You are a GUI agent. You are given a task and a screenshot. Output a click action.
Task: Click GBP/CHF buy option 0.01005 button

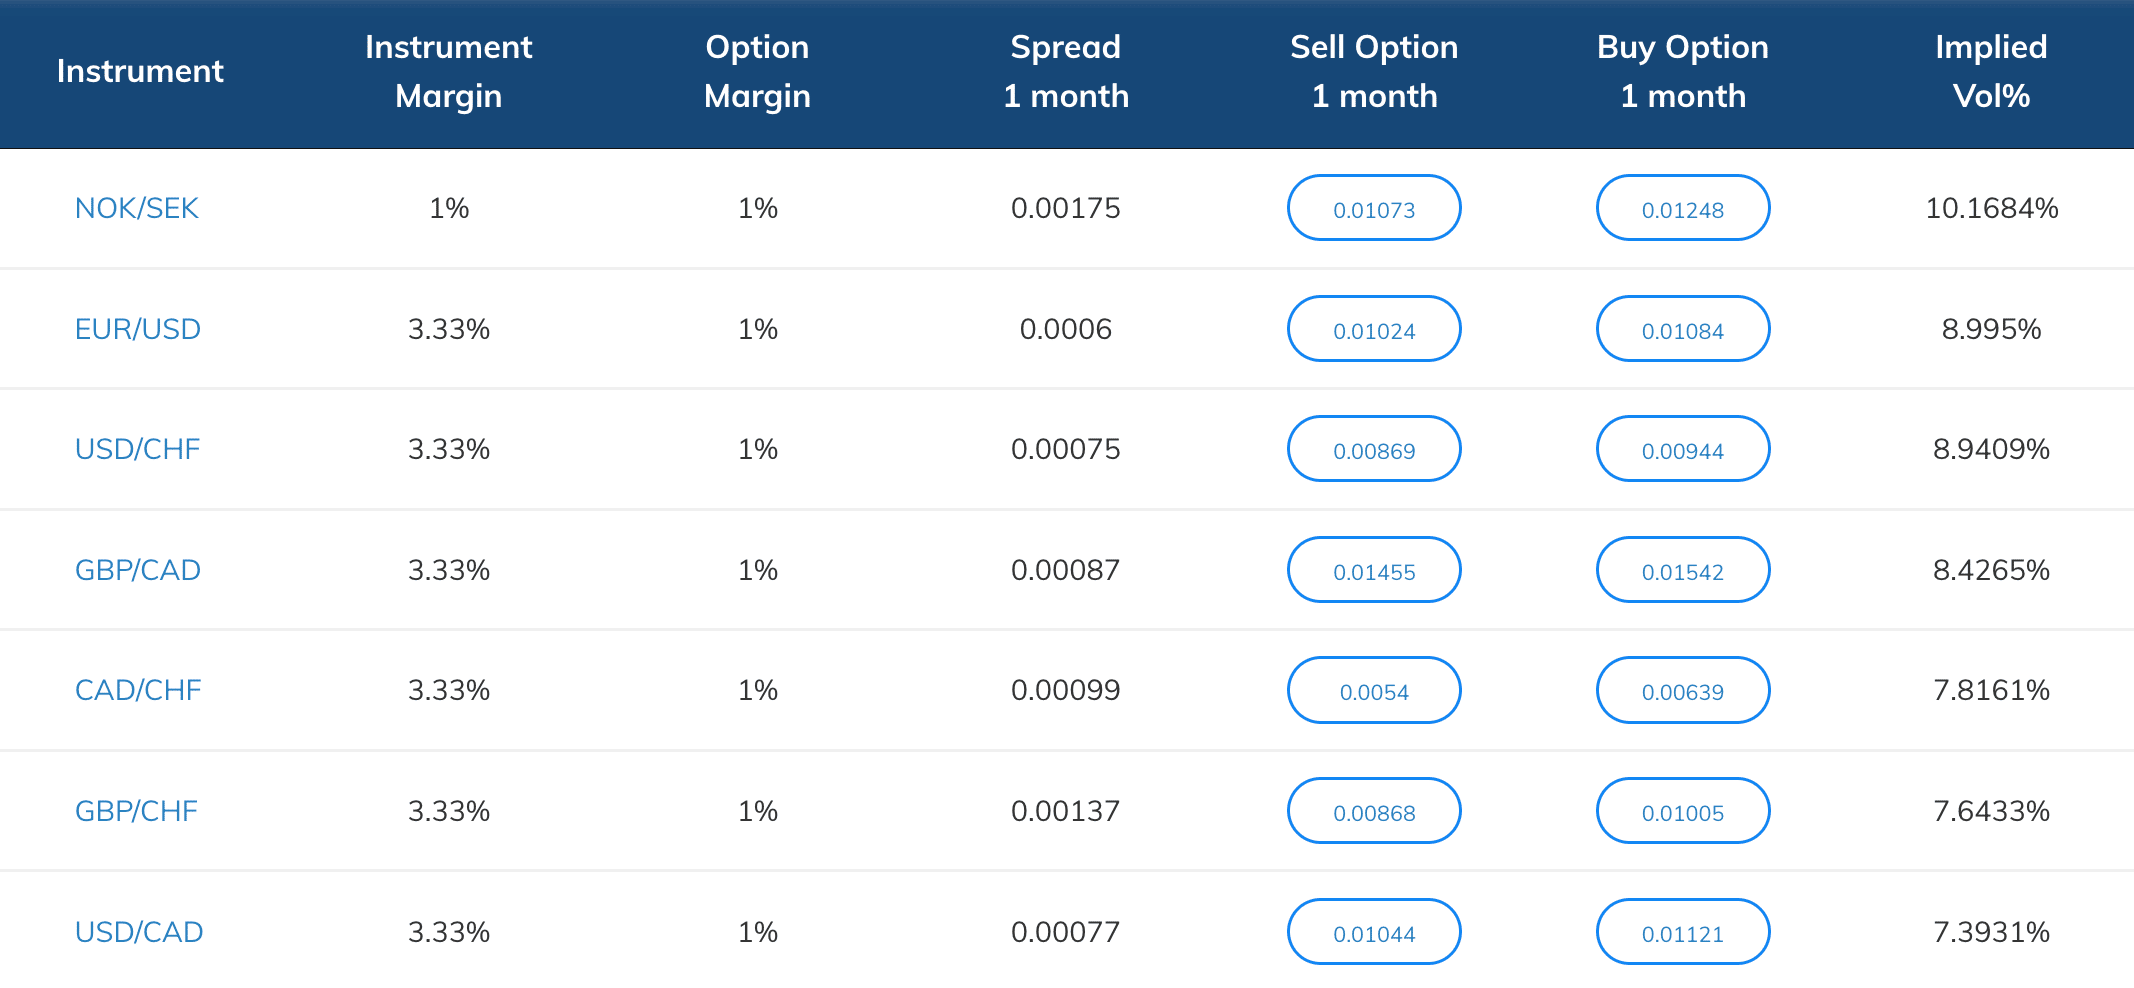point(1683,811)
